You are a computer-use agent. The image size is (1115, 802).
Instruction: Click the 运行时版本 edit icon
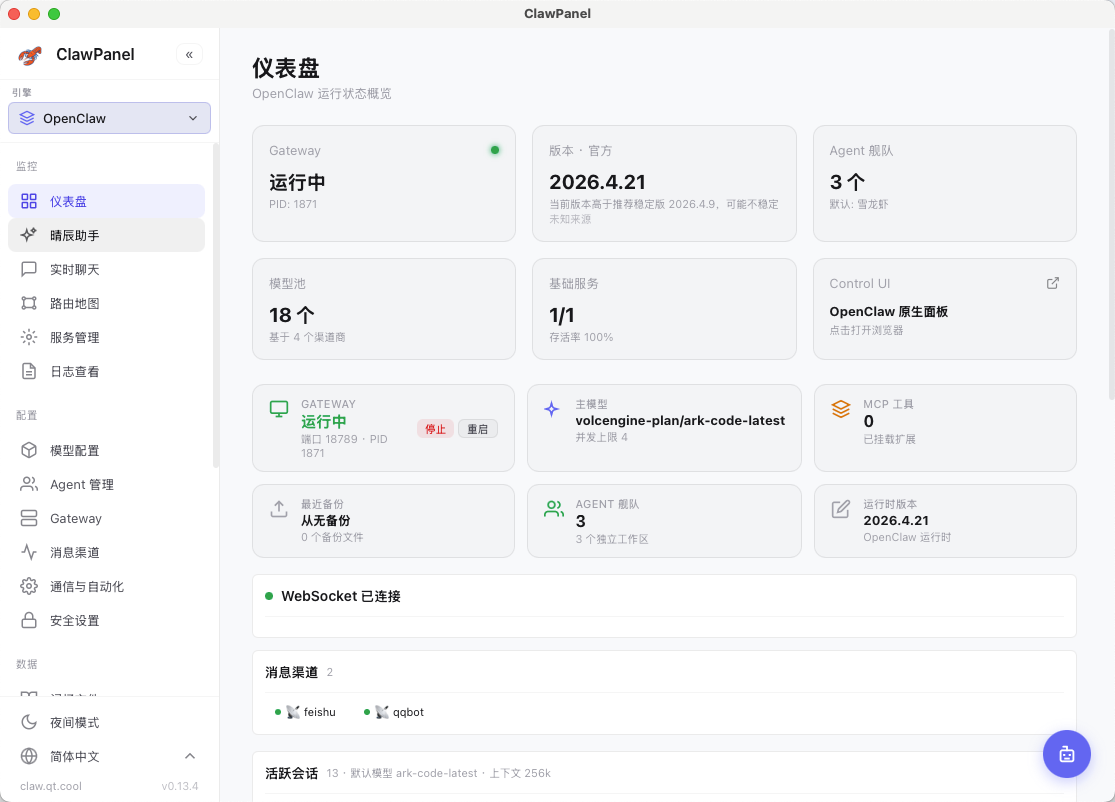[x=841, y=509]
